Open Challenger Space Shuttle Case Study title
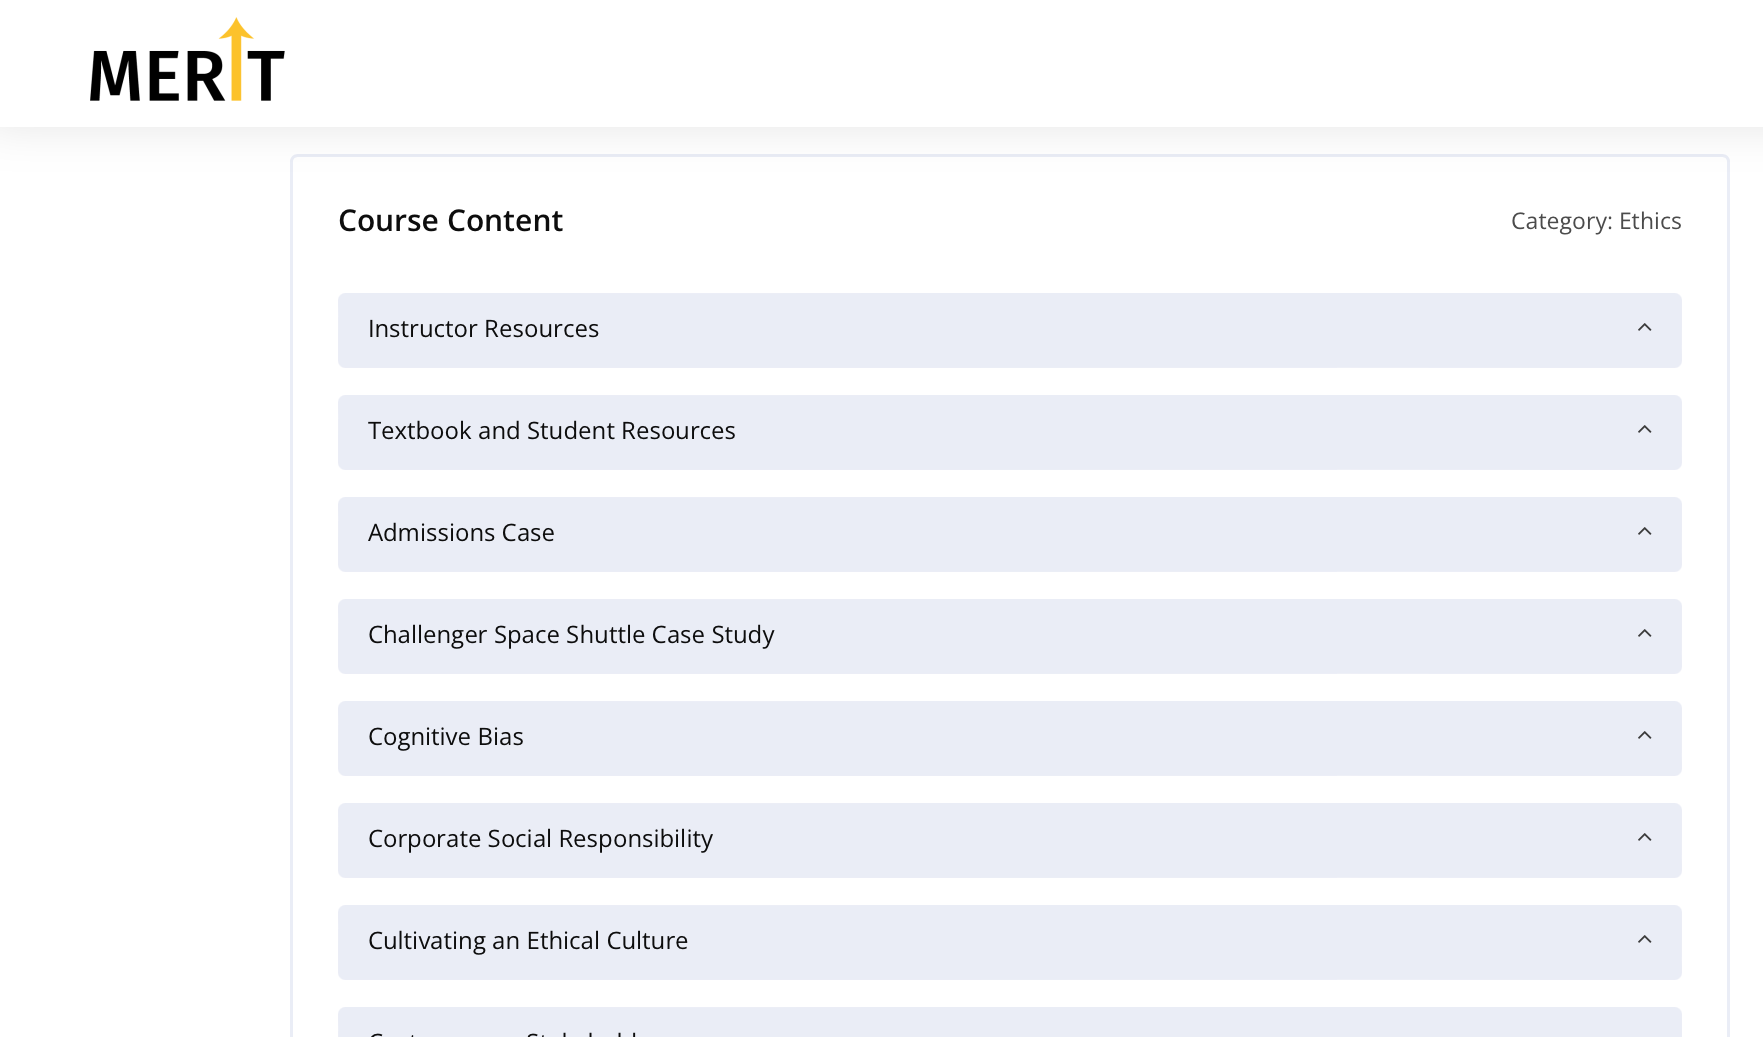 [571, 635]
